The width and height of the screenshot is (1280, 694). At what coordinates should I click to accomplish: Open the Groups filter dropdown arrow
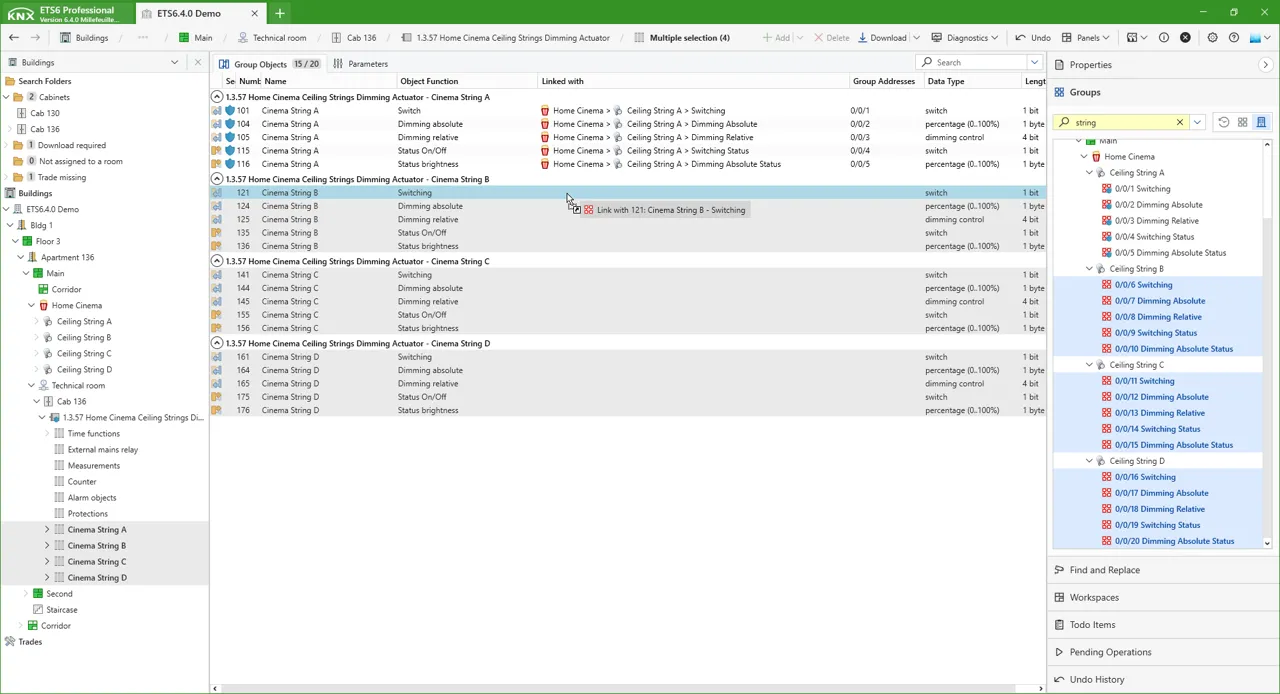coord(1197,122)
